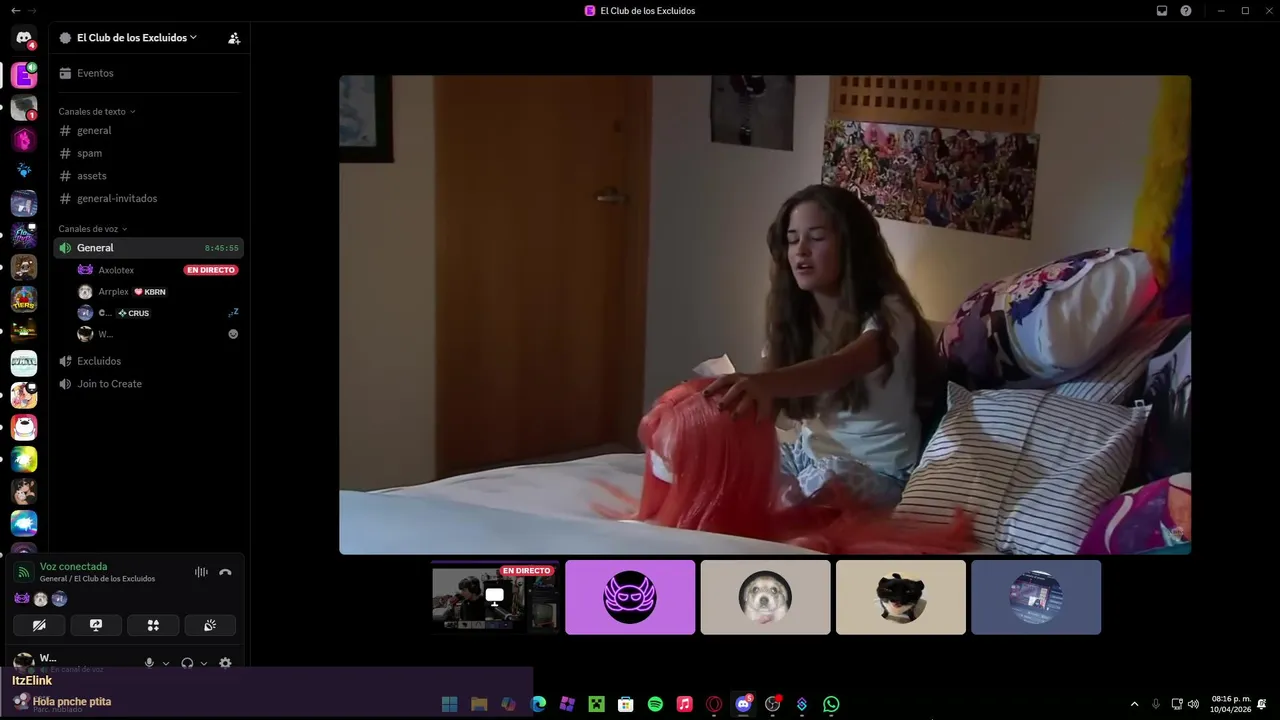Click user Axolotex in voice list
Screen dimensions: 1280x720
point(116,270)
